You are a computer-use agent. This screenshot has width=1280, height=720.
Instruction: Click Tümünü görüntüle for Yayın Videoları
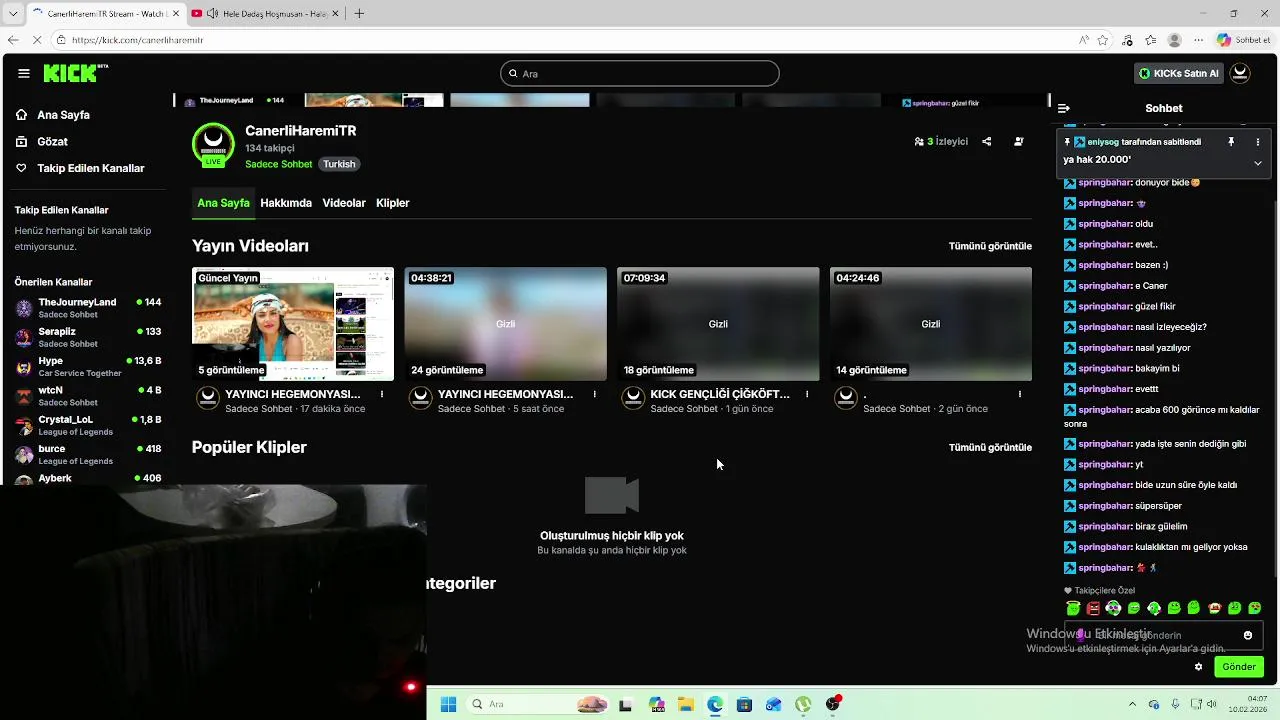click(990, 246)
